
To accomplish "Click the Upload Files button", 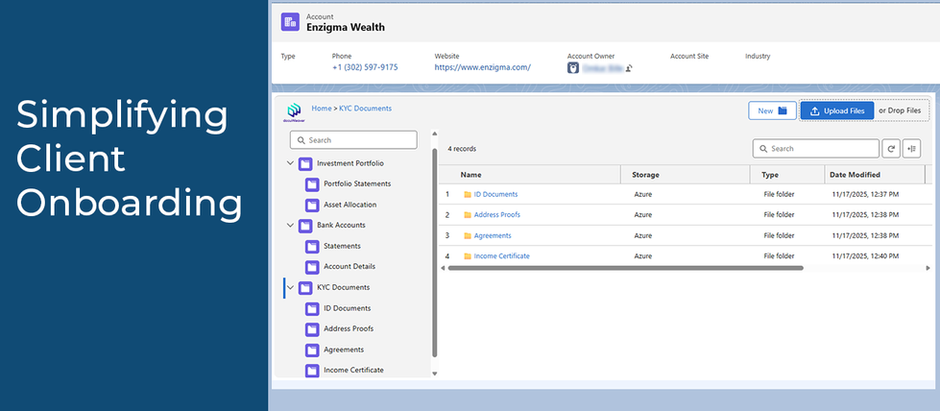I will tap(837, 111).
